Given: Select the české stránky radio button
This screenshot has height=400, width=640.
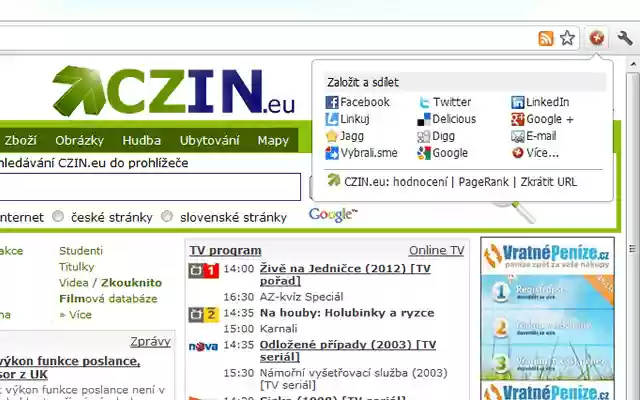Looking at the screenshot, I should [x=58, y=216].
